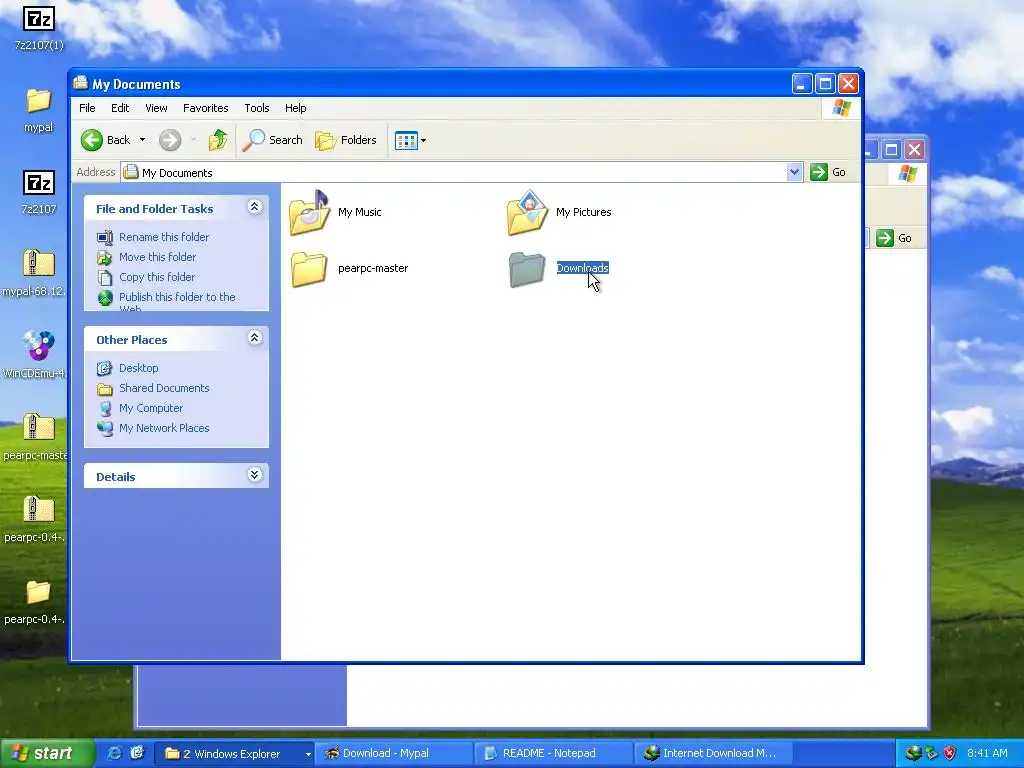This screenshot has height=768, width=1024.
Task: Click Move this folder link
Action: coord(157,257)
